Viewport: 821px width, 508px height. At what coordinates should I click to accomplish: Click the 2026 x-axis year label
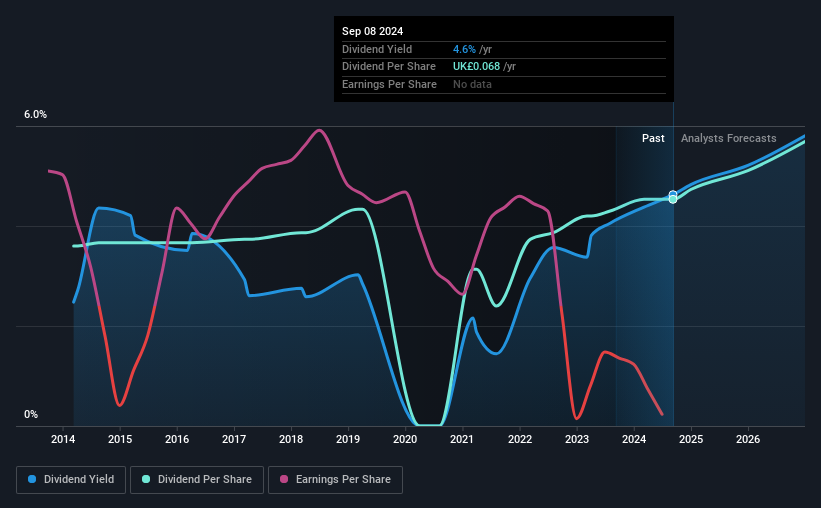click(748, 439)
